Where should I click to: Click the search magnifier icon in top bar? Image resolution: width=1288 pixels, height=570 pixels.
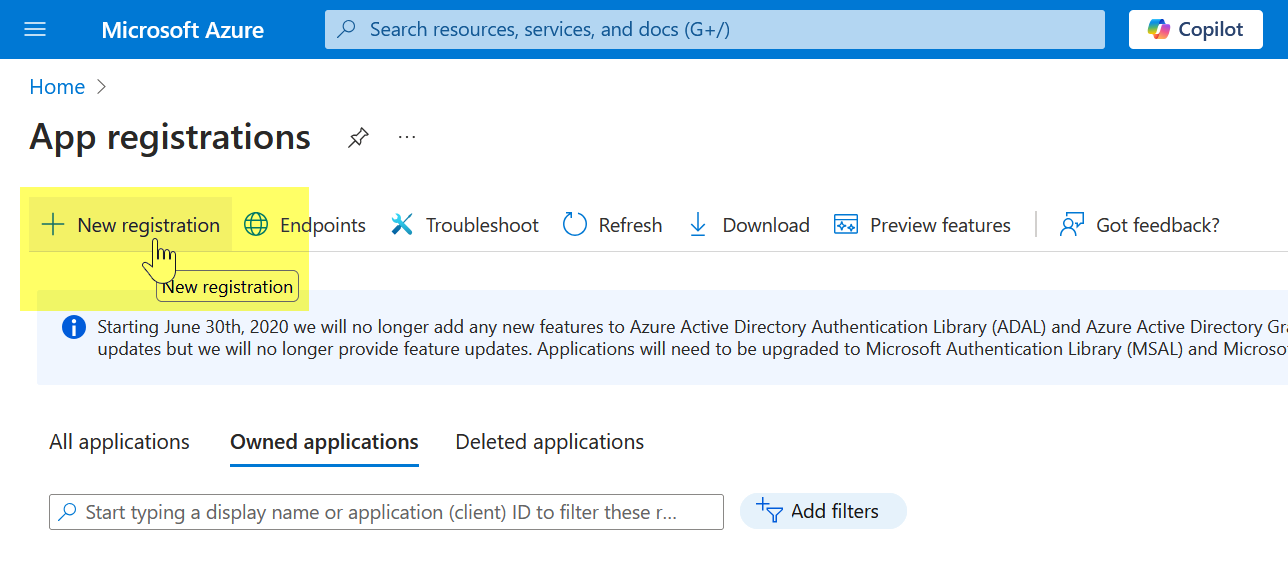pos(347,30)
